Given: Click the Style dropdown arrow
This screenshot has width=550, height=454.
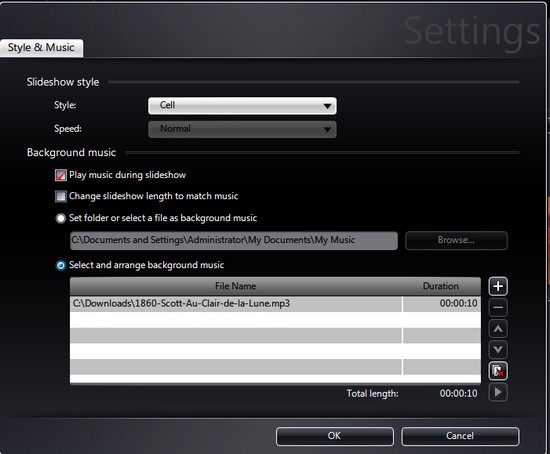Looking at the screenshot, I should [327, 106].
